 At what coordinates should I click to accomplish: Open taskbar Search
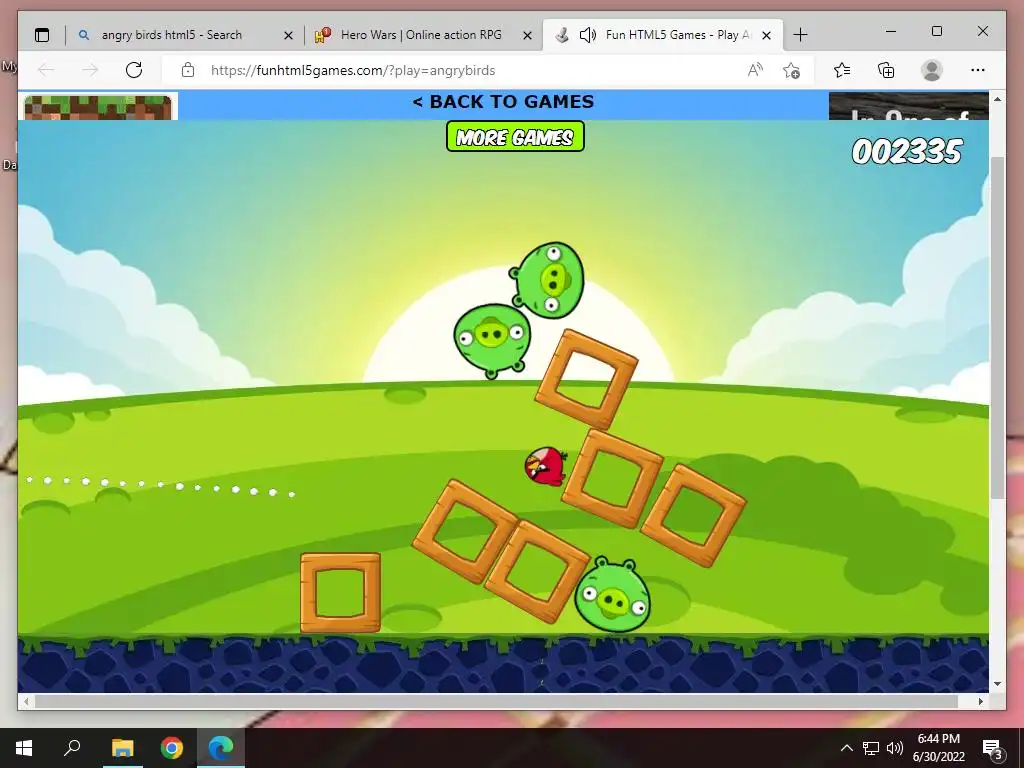[72, 748]
